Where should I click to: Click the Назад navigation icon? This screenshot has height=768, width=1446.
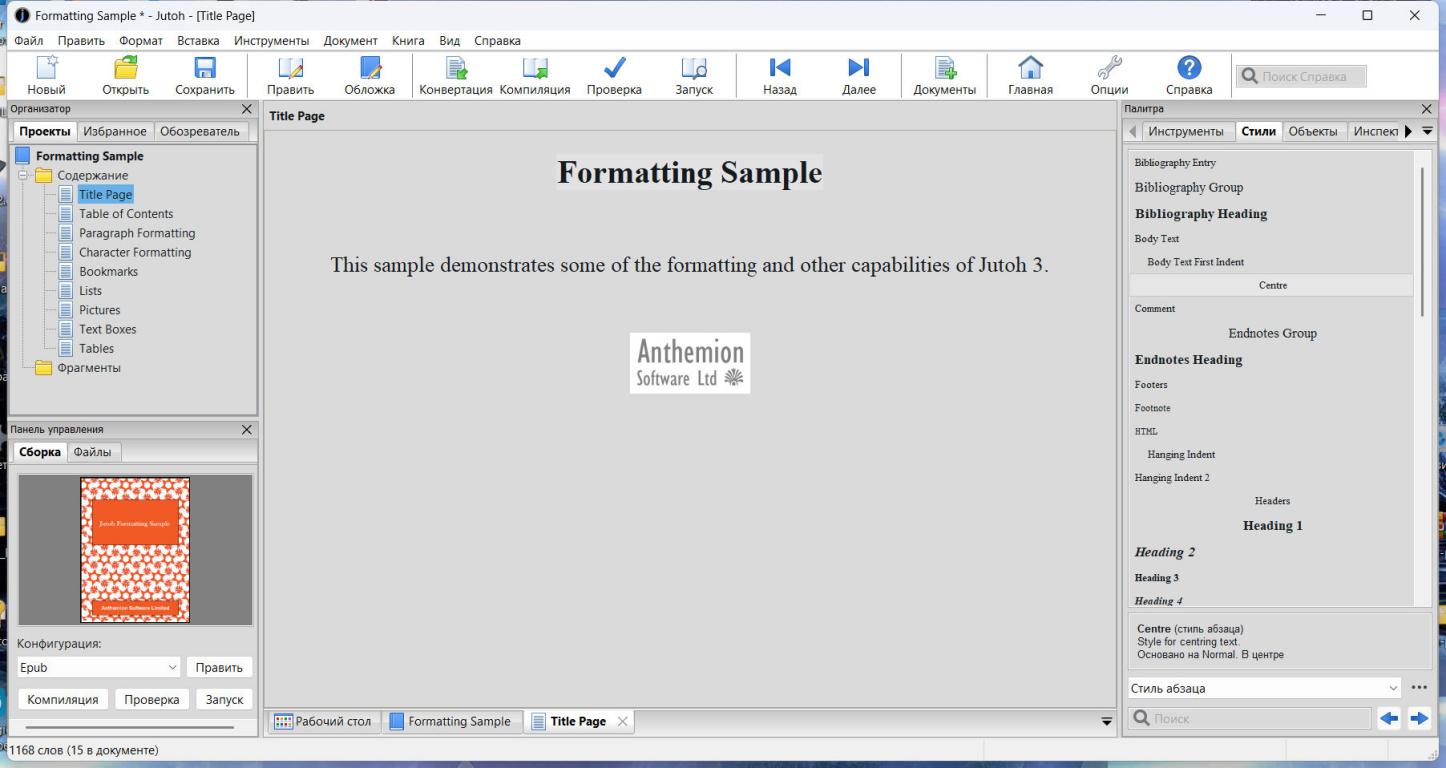(x=779, y=68)
